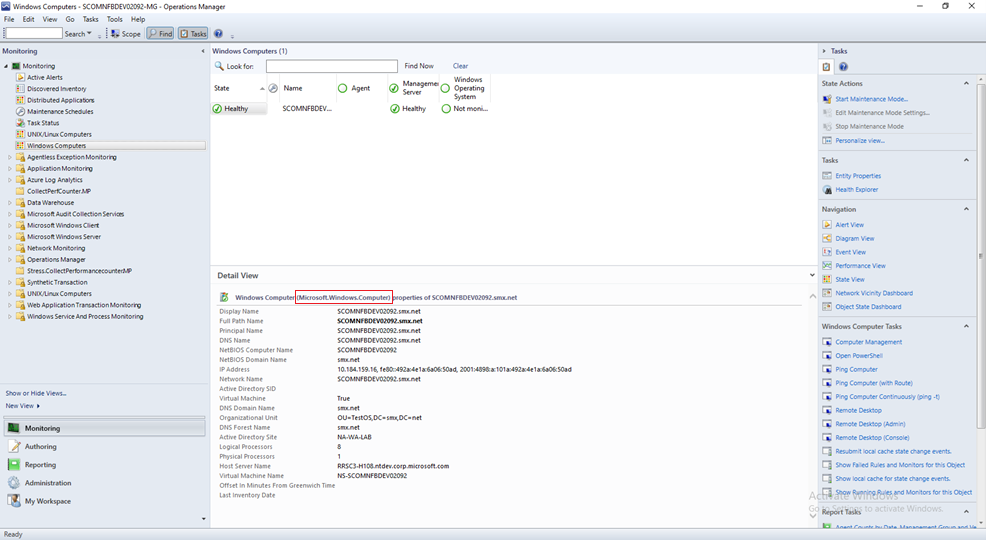The width and height of the screenshot is (986, 540).
Task: Click Start Maintenance Mode icon
Action: click(827, 99)
